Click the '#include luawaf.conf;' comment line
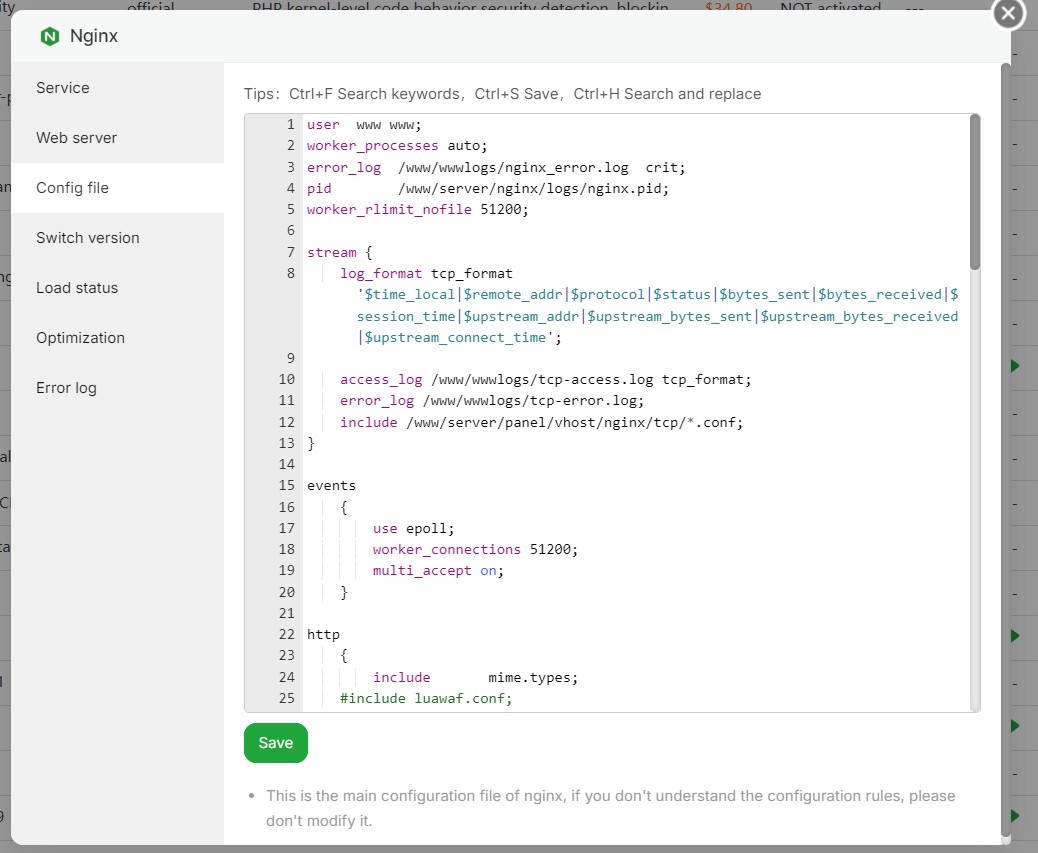The width and height of the screenshot is (1038, 853). 426,698
